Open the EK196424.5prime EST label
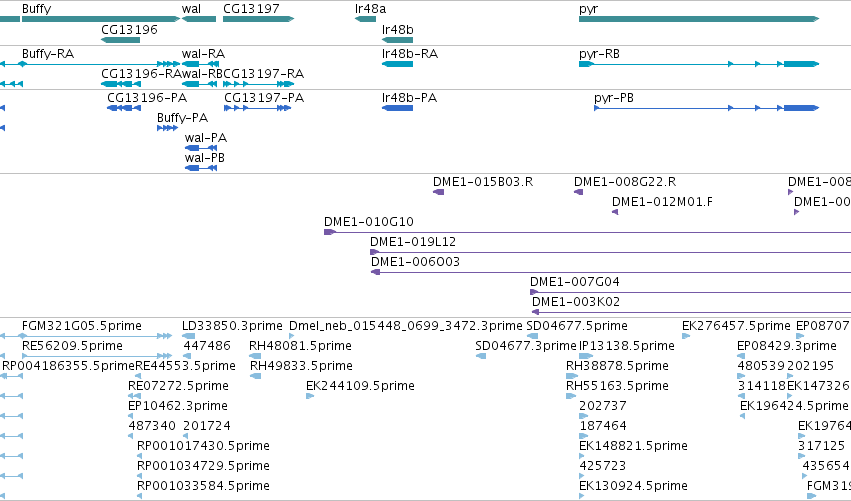 click(794, 407)
